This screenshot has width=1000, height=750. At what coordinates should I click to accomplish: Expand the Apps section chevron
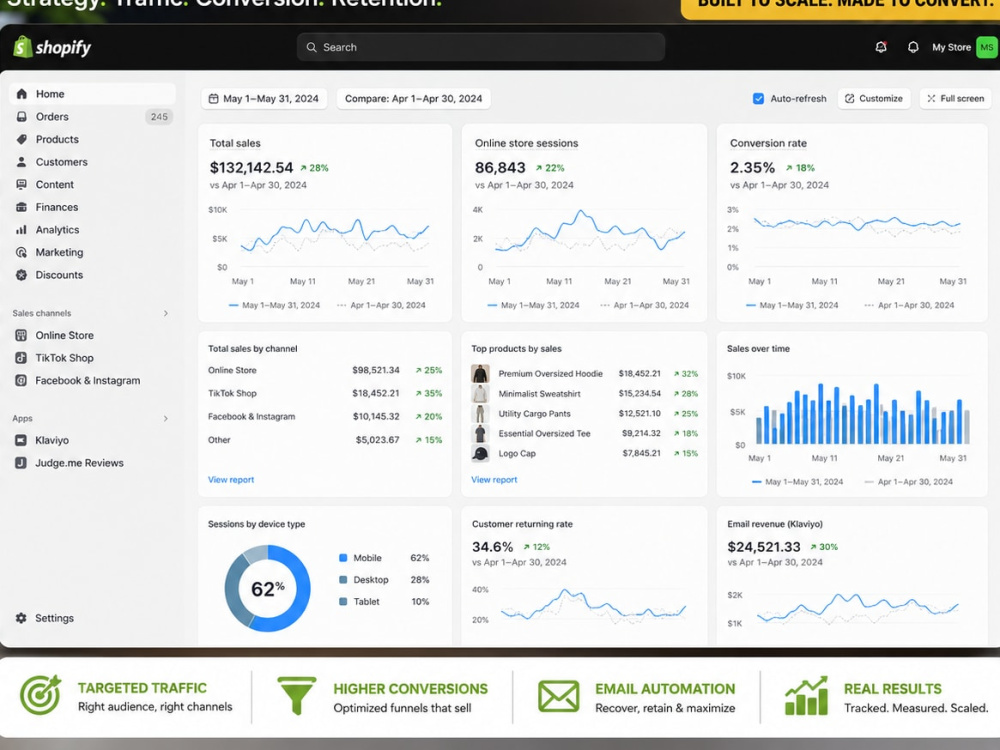coord(166,418)
